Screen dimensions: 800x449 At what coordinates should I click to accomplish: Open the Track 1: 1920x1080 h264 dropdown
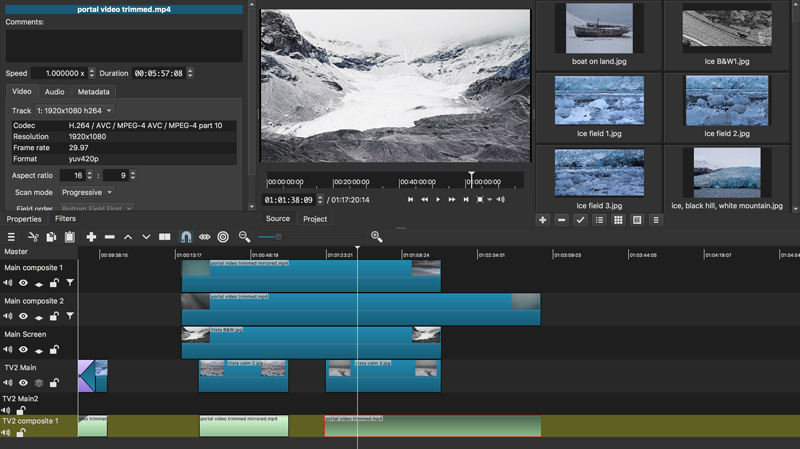pyautogui.click(x=74, y=111)
